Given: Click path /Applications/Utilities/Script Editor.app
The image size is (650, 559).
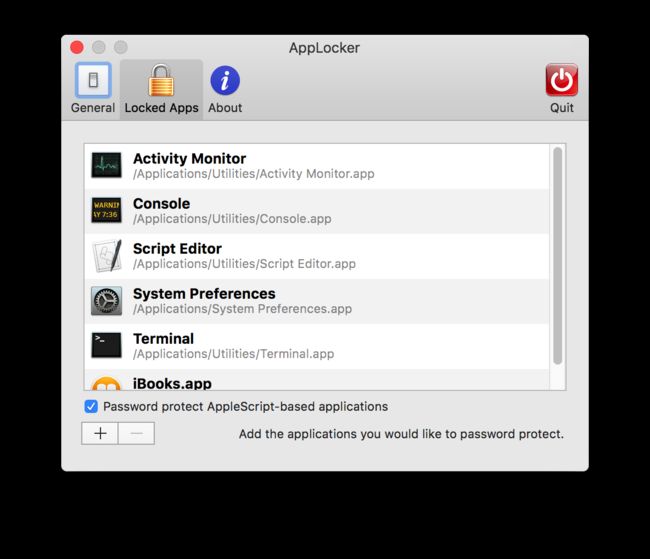Looking at the screenshot, I should [x=245, y=264].
